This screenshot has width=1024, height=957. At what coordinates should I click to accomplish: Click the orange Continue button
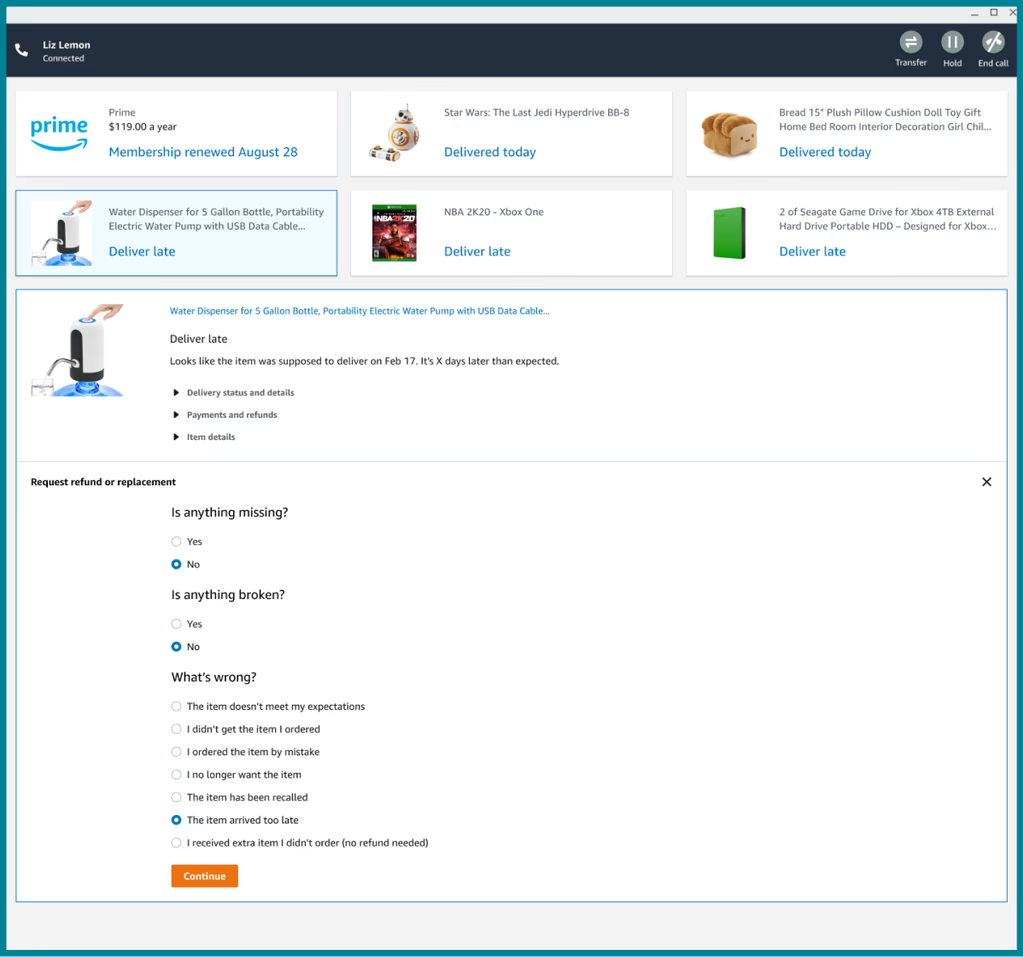204,876
